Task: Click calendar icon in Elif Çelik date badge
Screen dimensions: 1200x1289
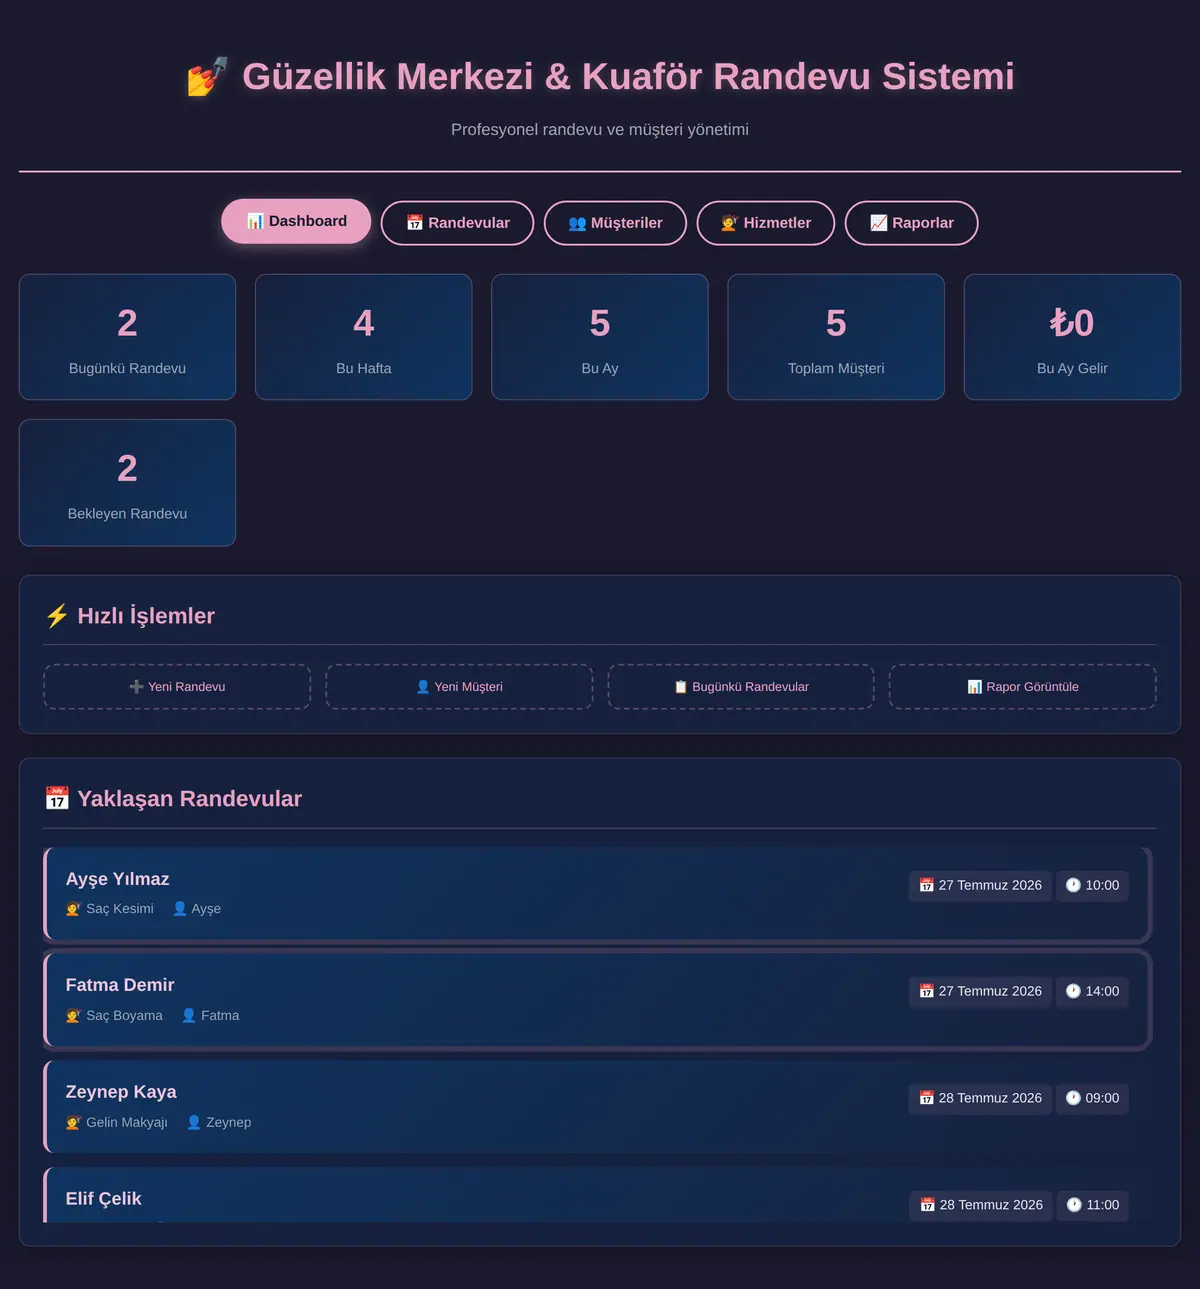Action: click(928, 1205)
